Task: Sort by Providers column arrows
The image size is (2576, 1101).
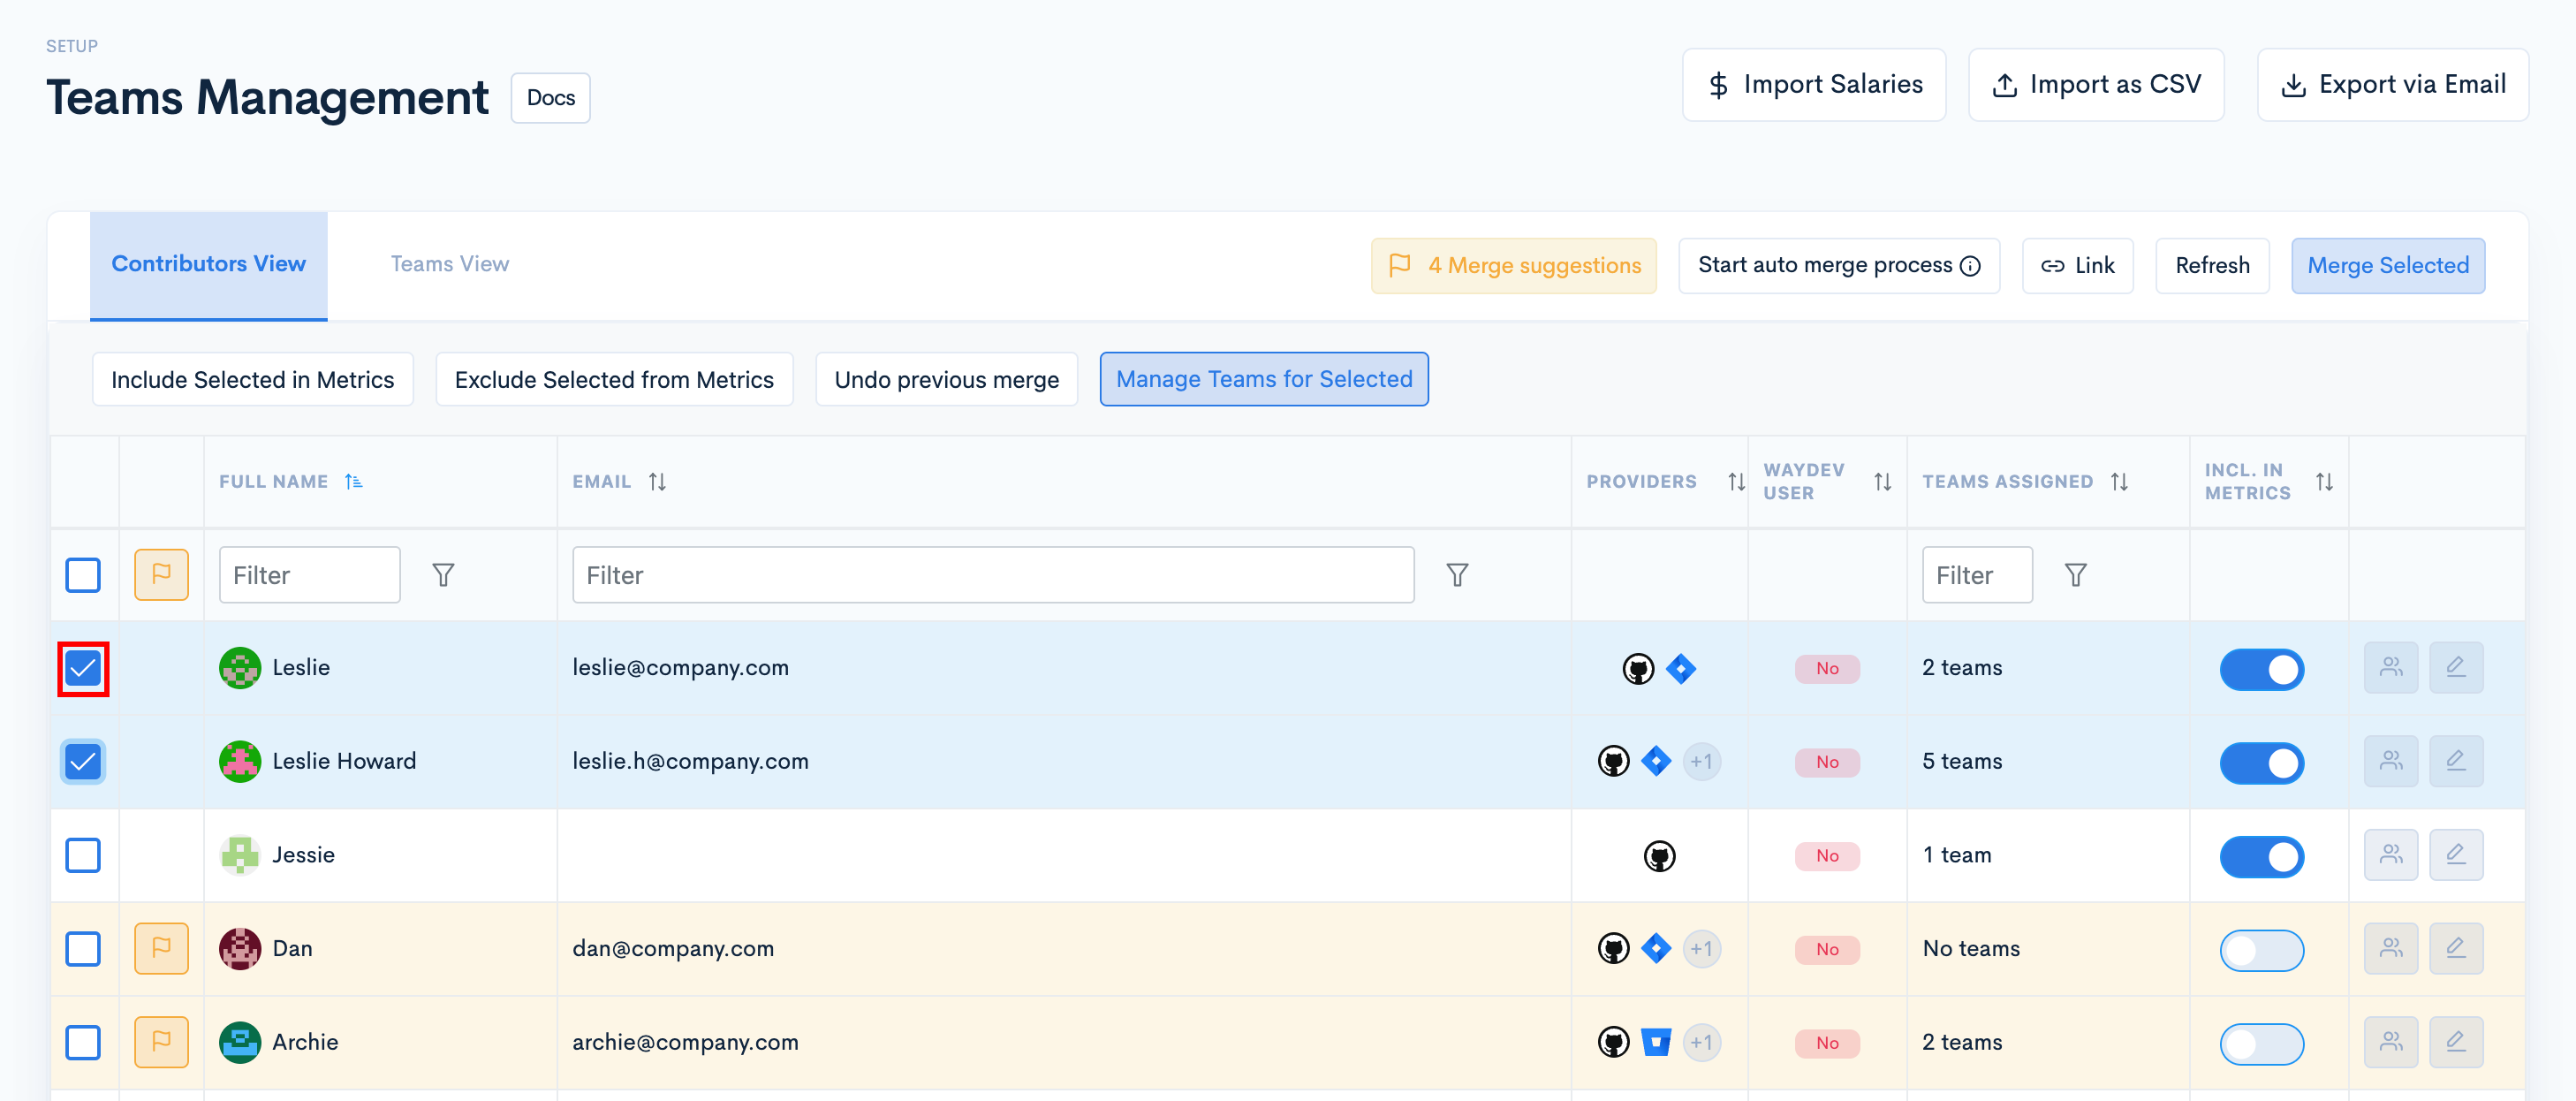Action: 1736,482
